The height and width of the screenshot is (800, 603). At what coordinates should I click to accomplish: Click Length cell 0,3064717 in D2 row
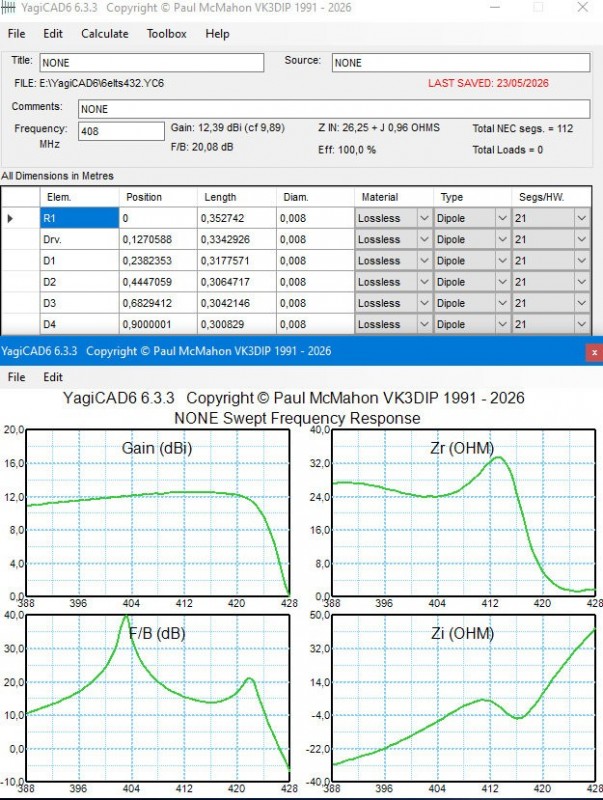[237, 282]
